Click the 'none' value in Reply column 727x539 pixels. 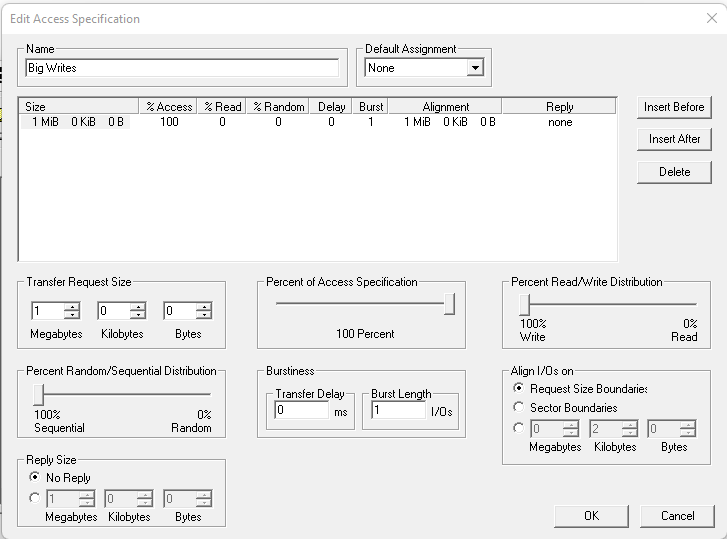(x=560, y=122)
